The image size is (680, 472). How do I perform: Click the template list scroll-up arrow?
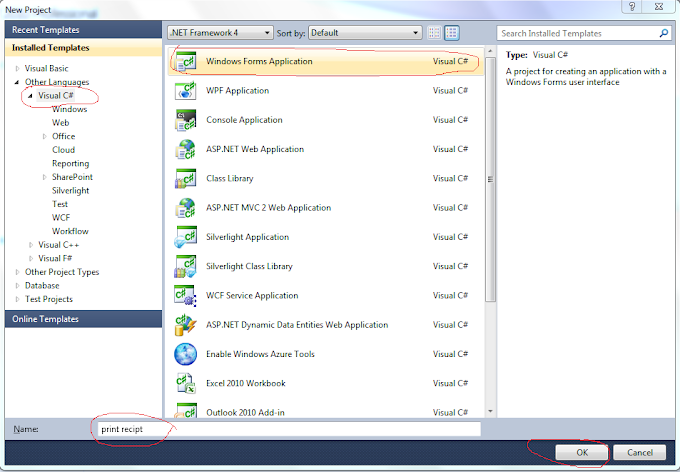click(x=490, y=51)
